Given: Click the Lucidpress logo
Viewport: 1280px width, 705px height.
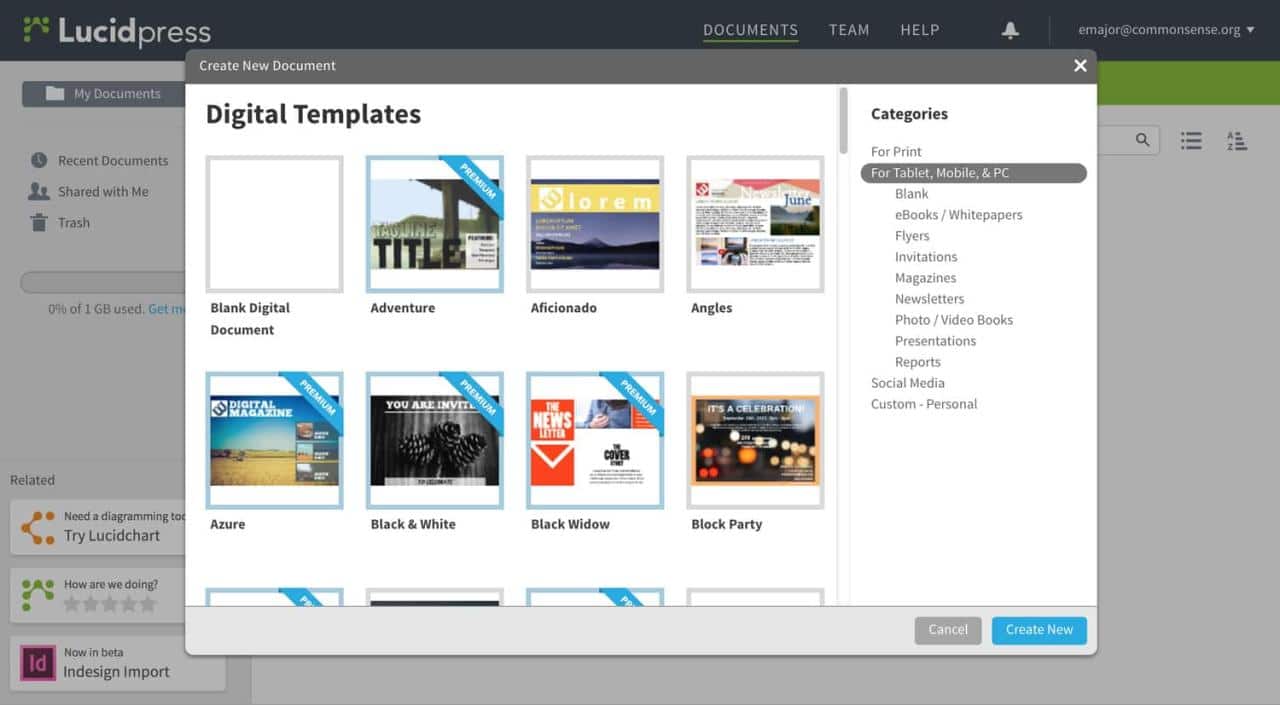Looking at the screenshot, I should [117, 30].
